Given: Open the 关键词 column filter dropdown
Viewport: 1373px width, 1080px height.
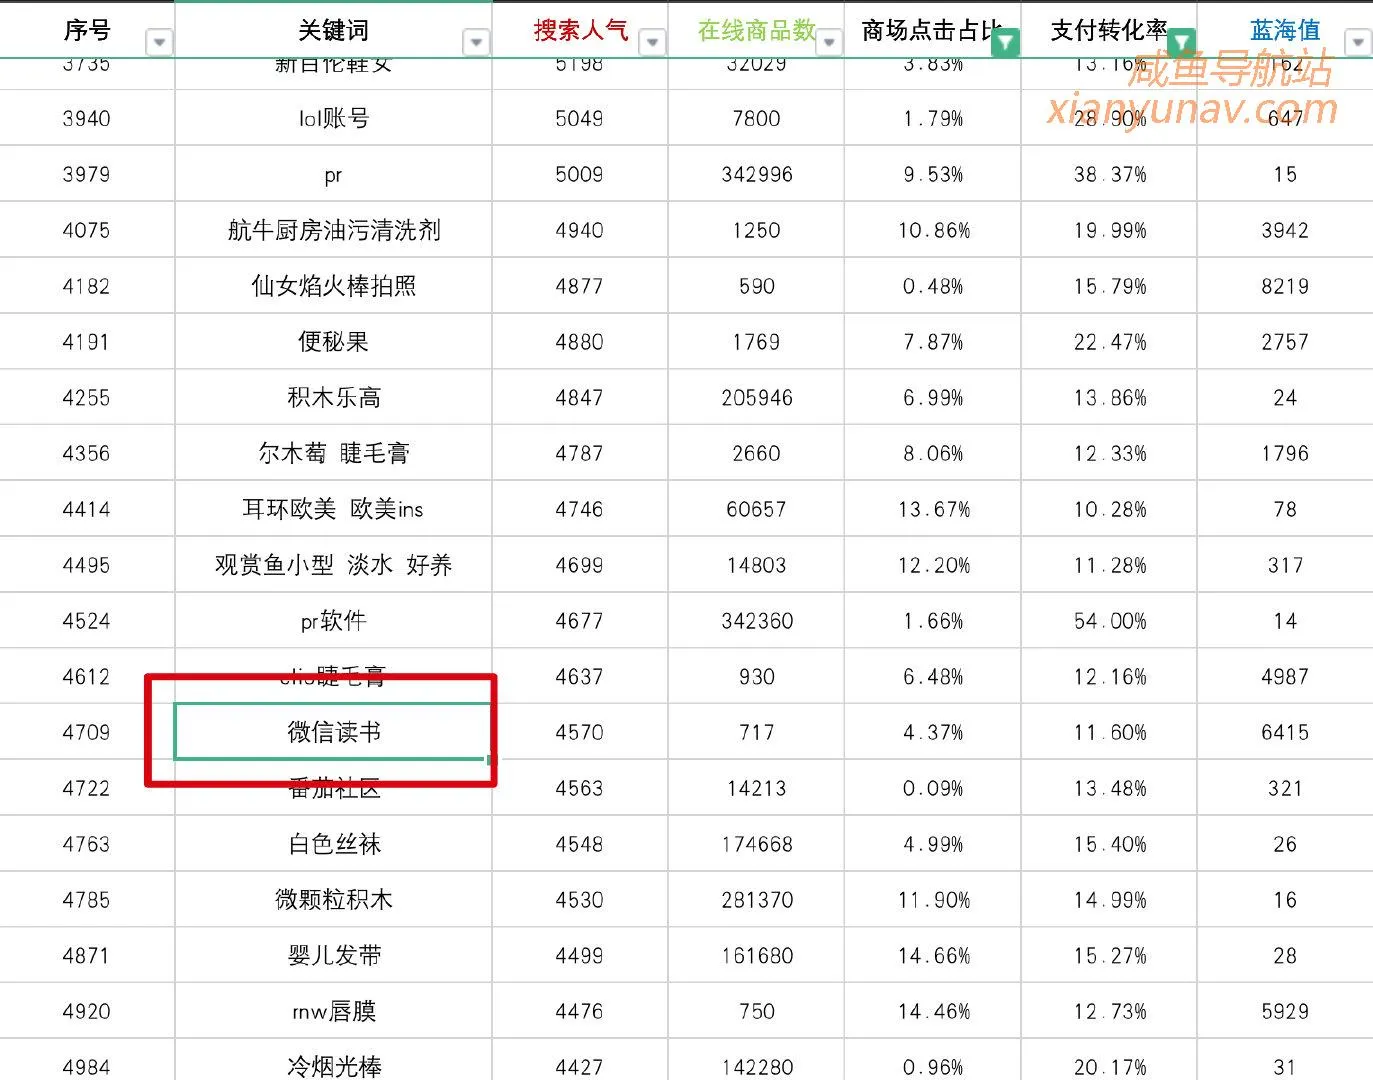Looking at the screenshot, I should click(x=476, y=42).
